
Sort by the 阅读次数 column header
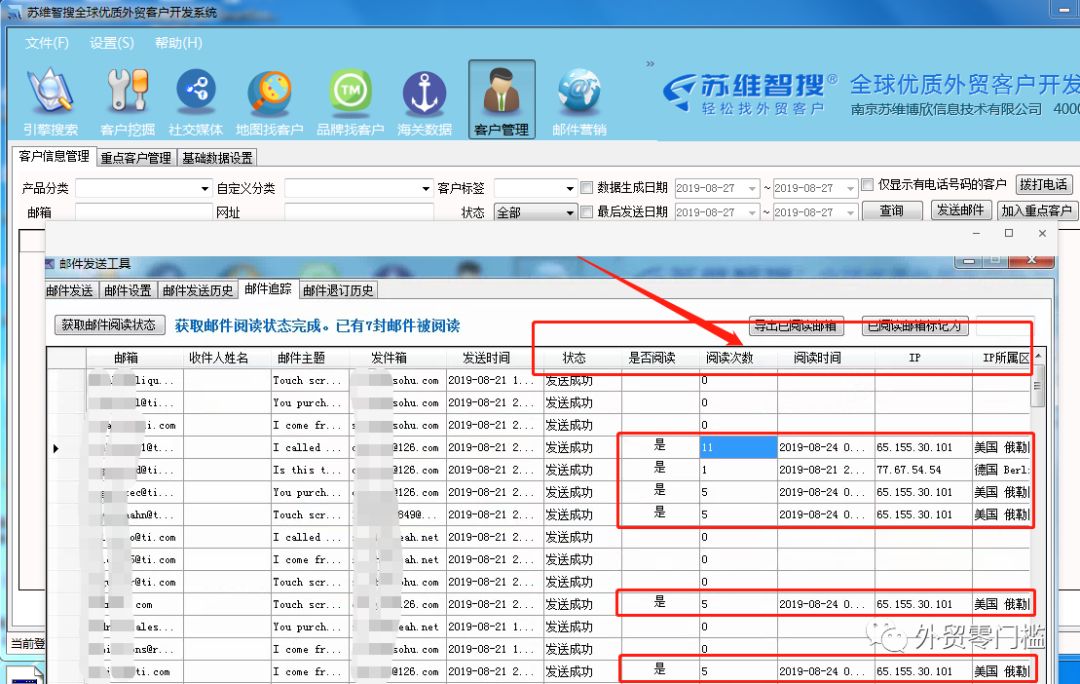(x=738, y=357)
